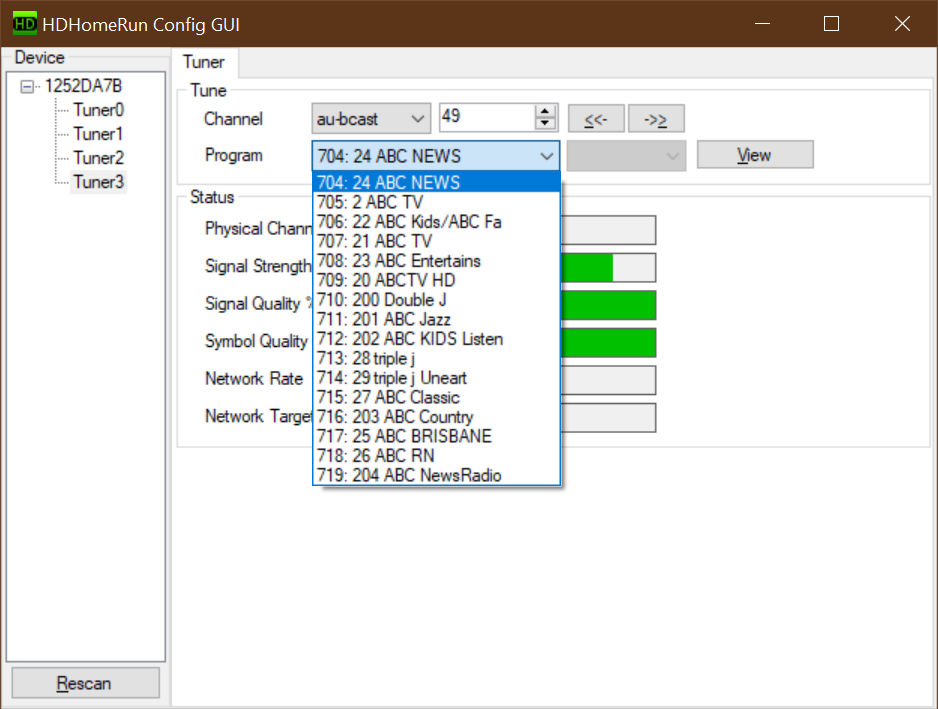Click the Signal Strength progress bar
The image size is (938, 709).
[608, 267]
